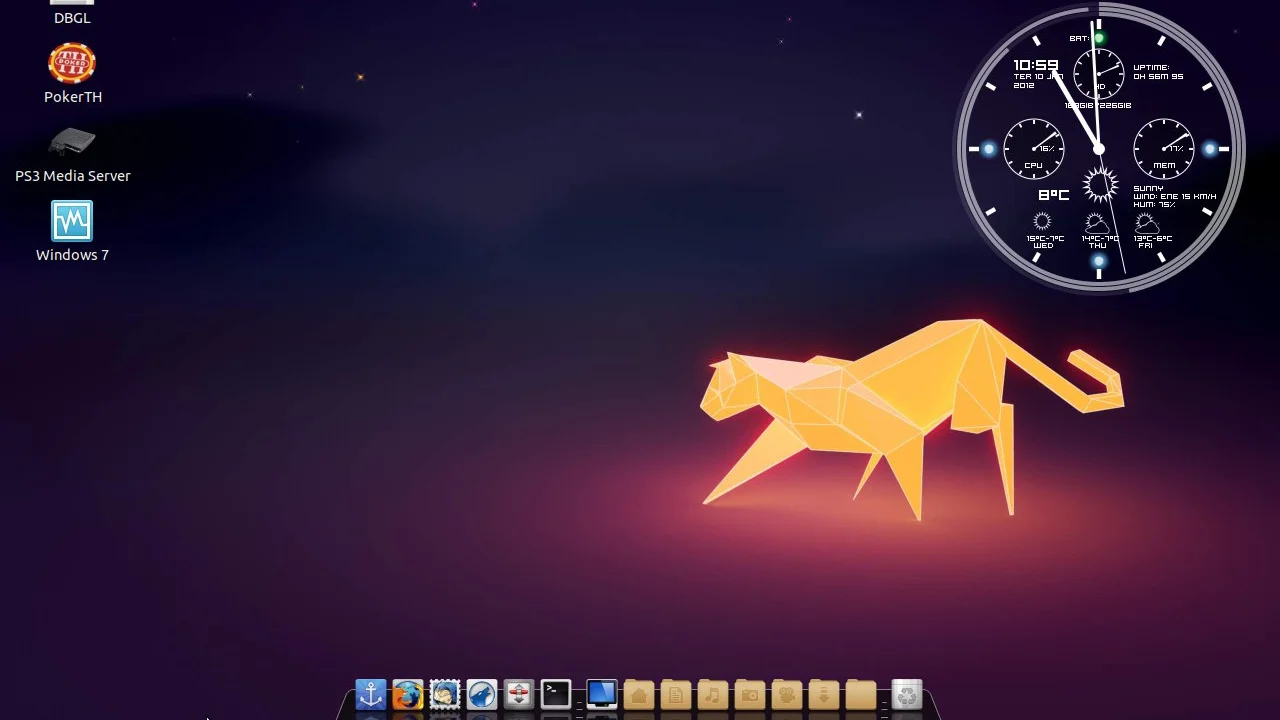The image size is (1280, 720).
Task: Open the Downloads folder in the dock
Action: coord(823,695)
